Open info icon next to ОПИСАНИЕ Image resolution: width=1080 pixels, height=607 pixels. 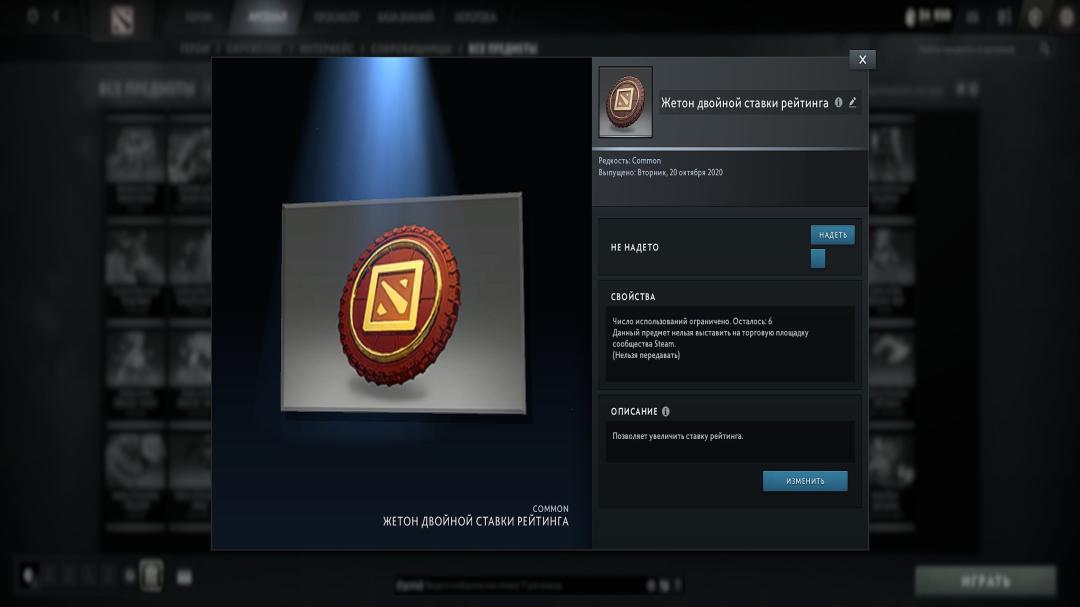tap(665, 411)
